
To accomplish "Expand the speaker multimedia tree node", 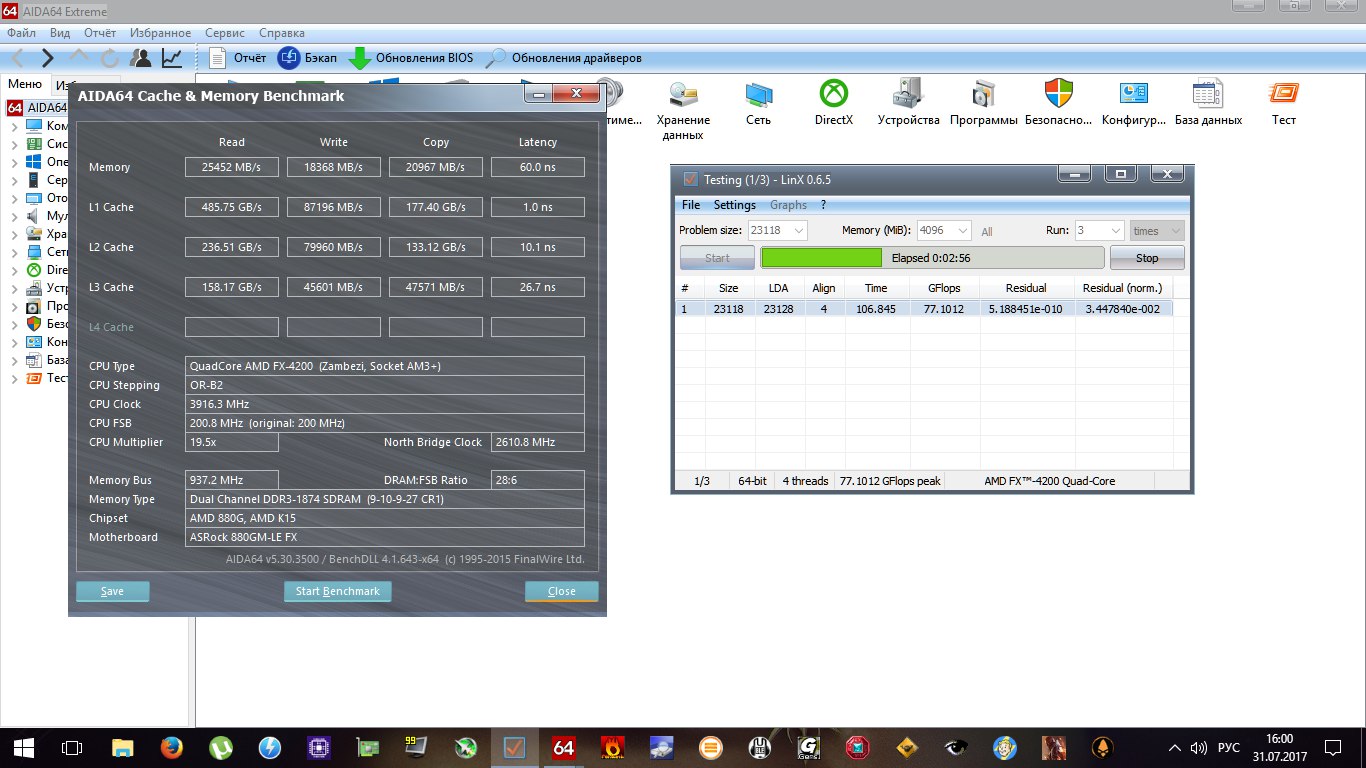I will 14,216.
